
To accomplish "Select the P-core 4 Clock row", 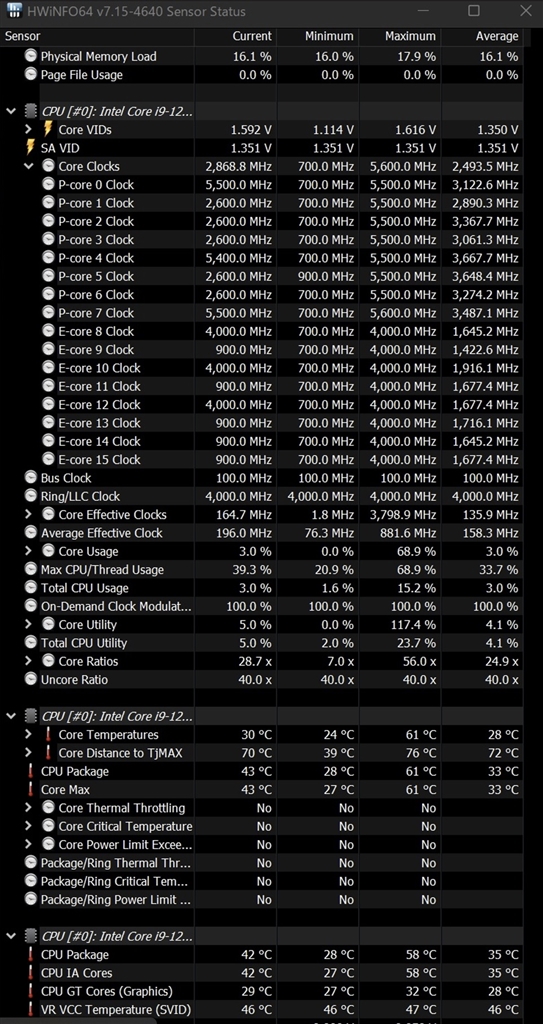I will click(261, 258).
